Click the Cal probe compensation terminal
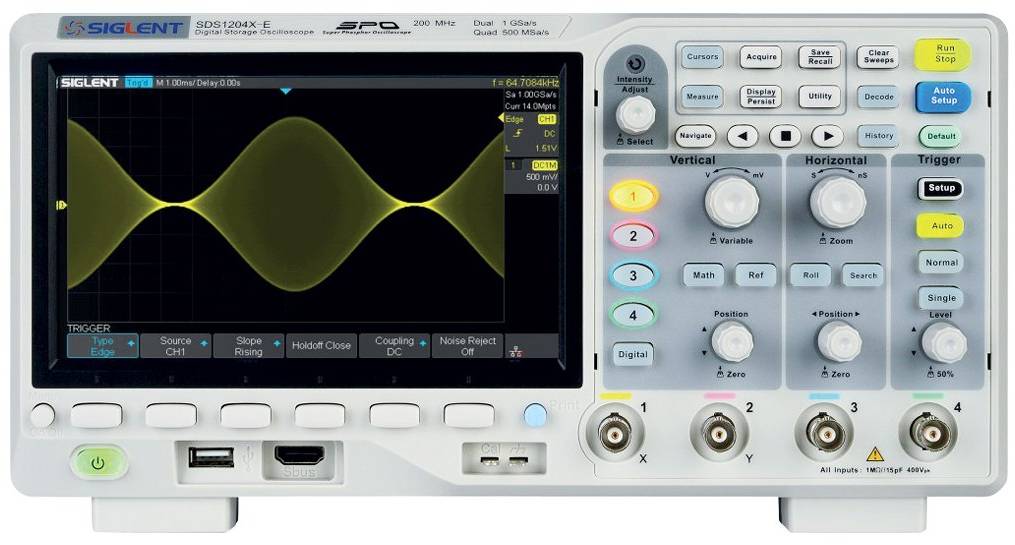 [490, 461]
